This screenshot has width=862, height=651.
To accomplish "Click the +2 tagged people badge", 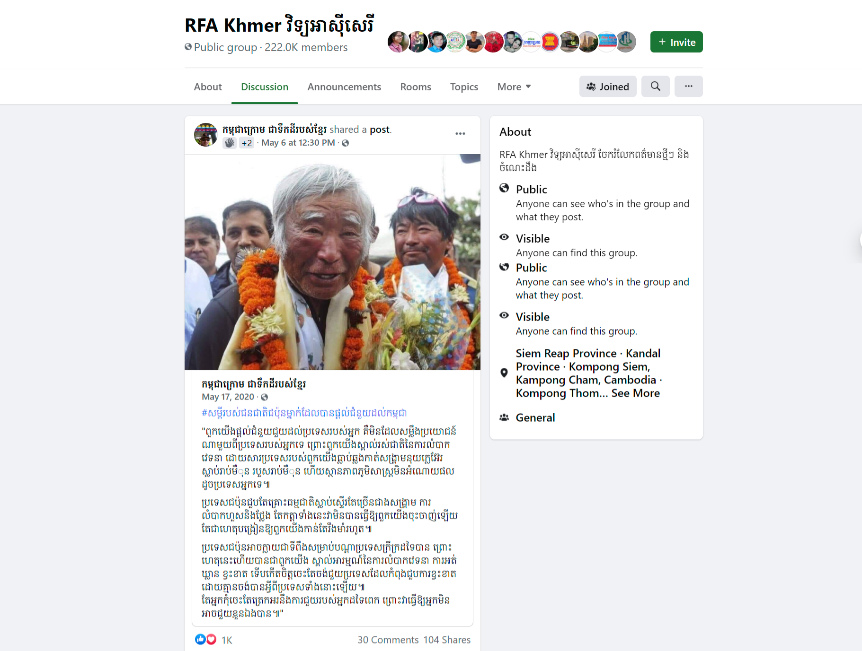I will 246,143.
